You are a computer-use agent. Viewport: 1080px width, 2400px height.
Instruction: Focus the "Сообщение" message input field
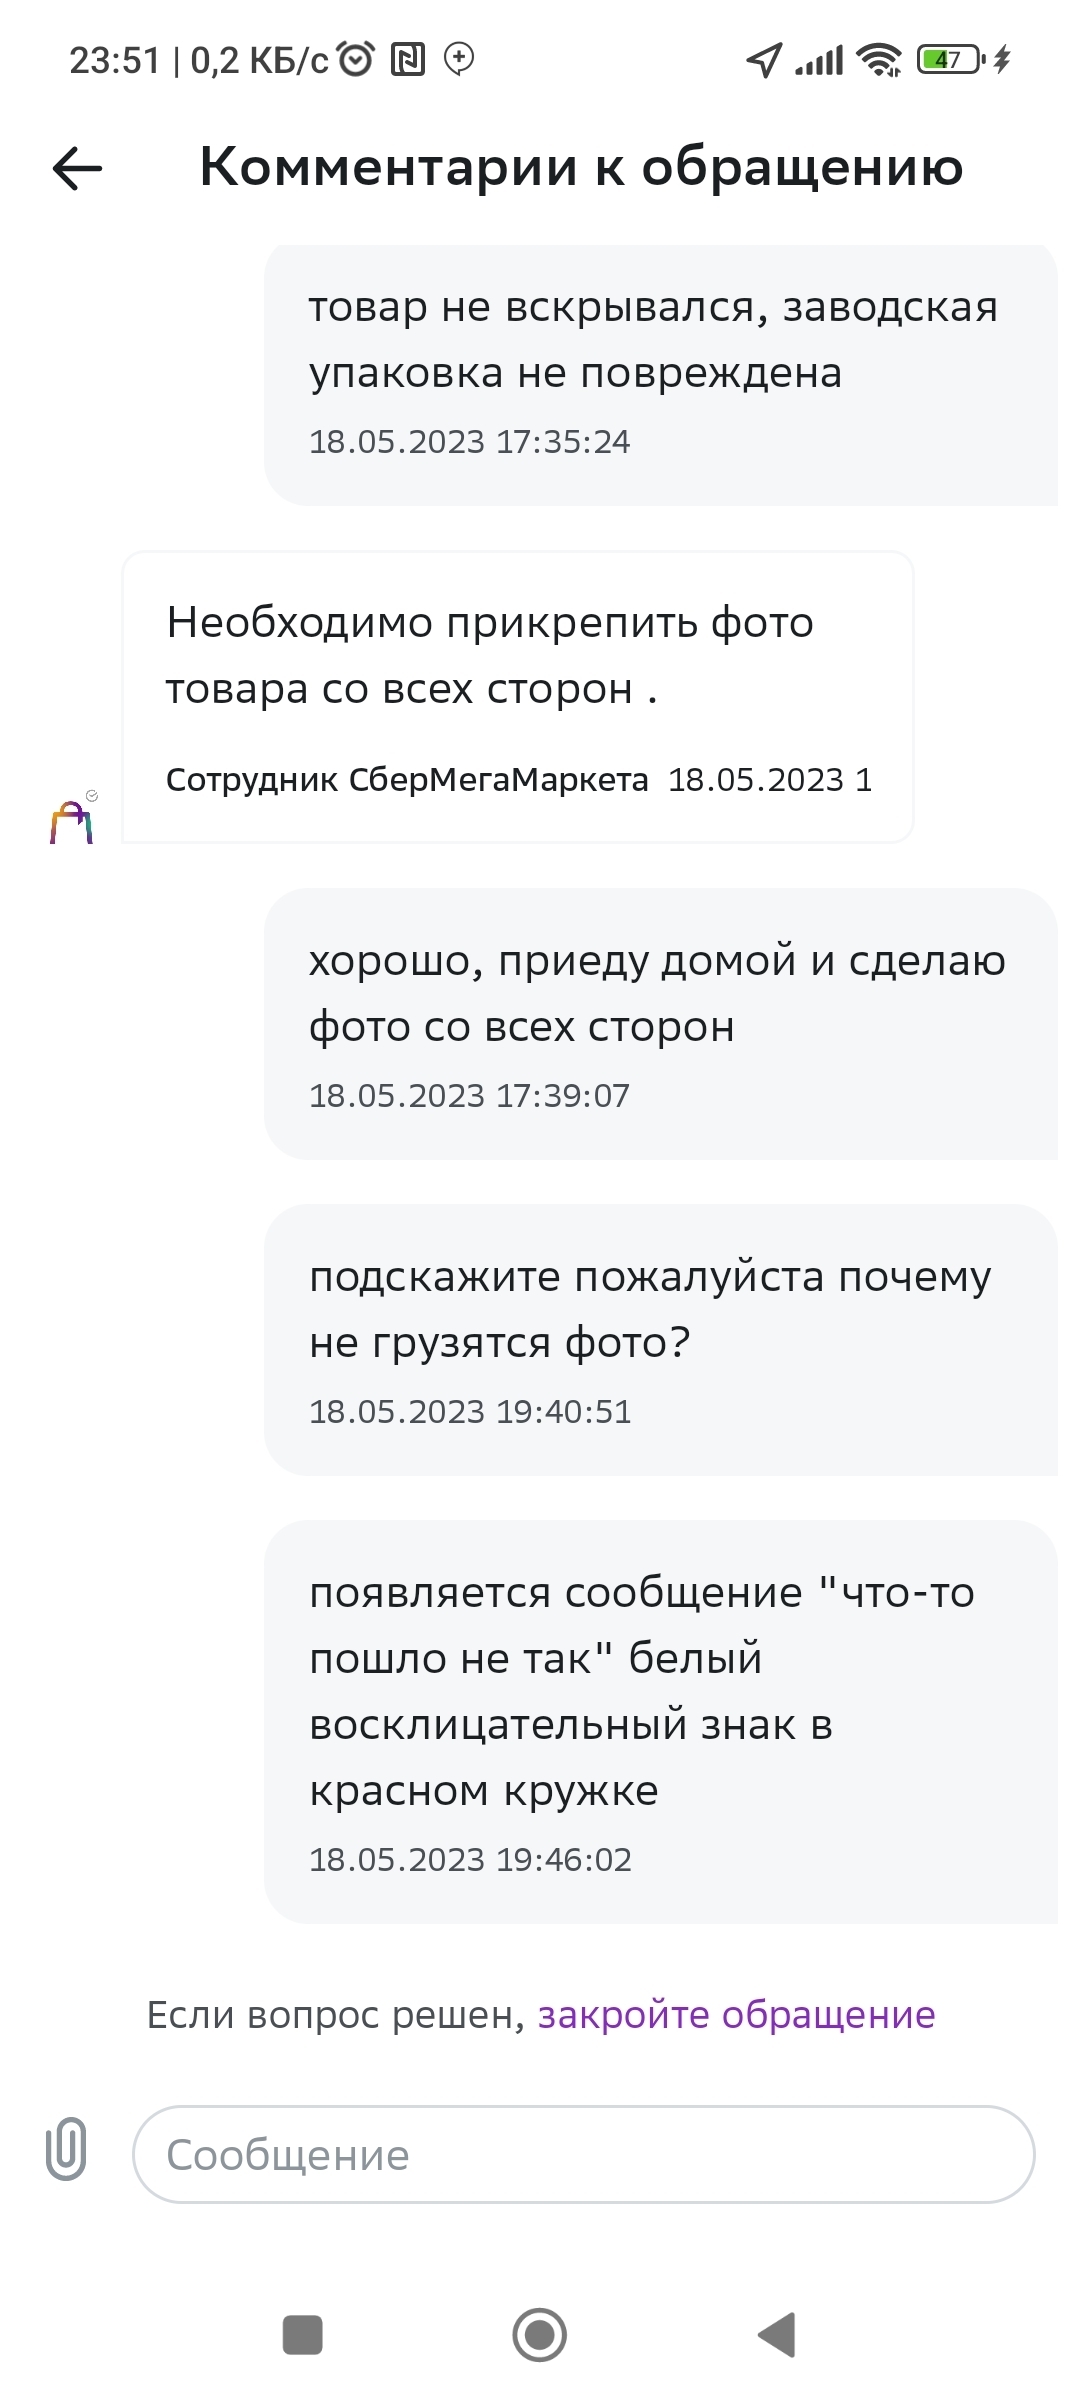tap(583, 2155)
